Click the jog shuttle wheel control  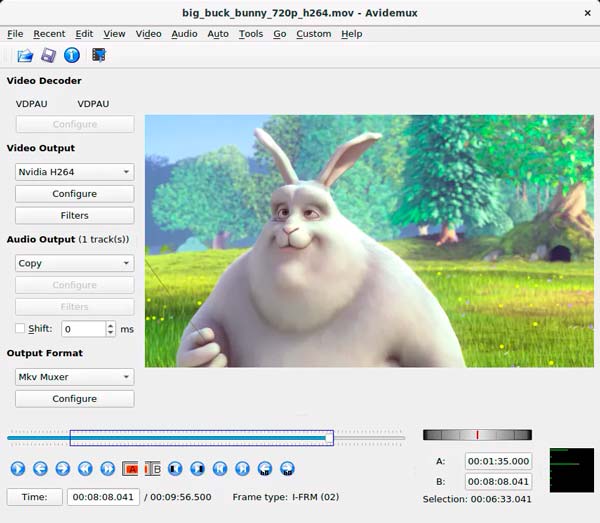[x=477, y=435]
